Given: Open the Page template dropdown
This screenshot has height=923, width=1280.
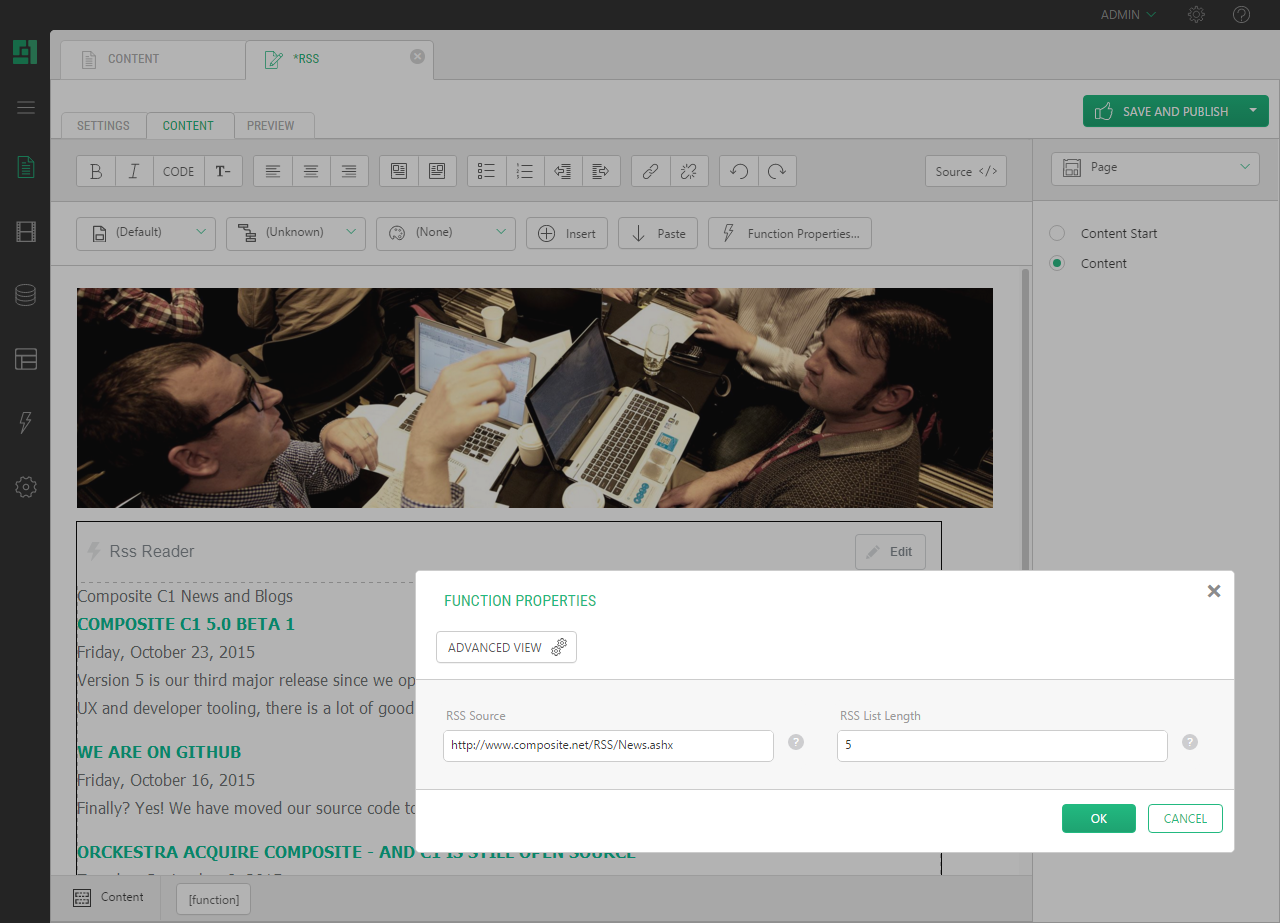Looking at the screenshot, I should 1155,168.
